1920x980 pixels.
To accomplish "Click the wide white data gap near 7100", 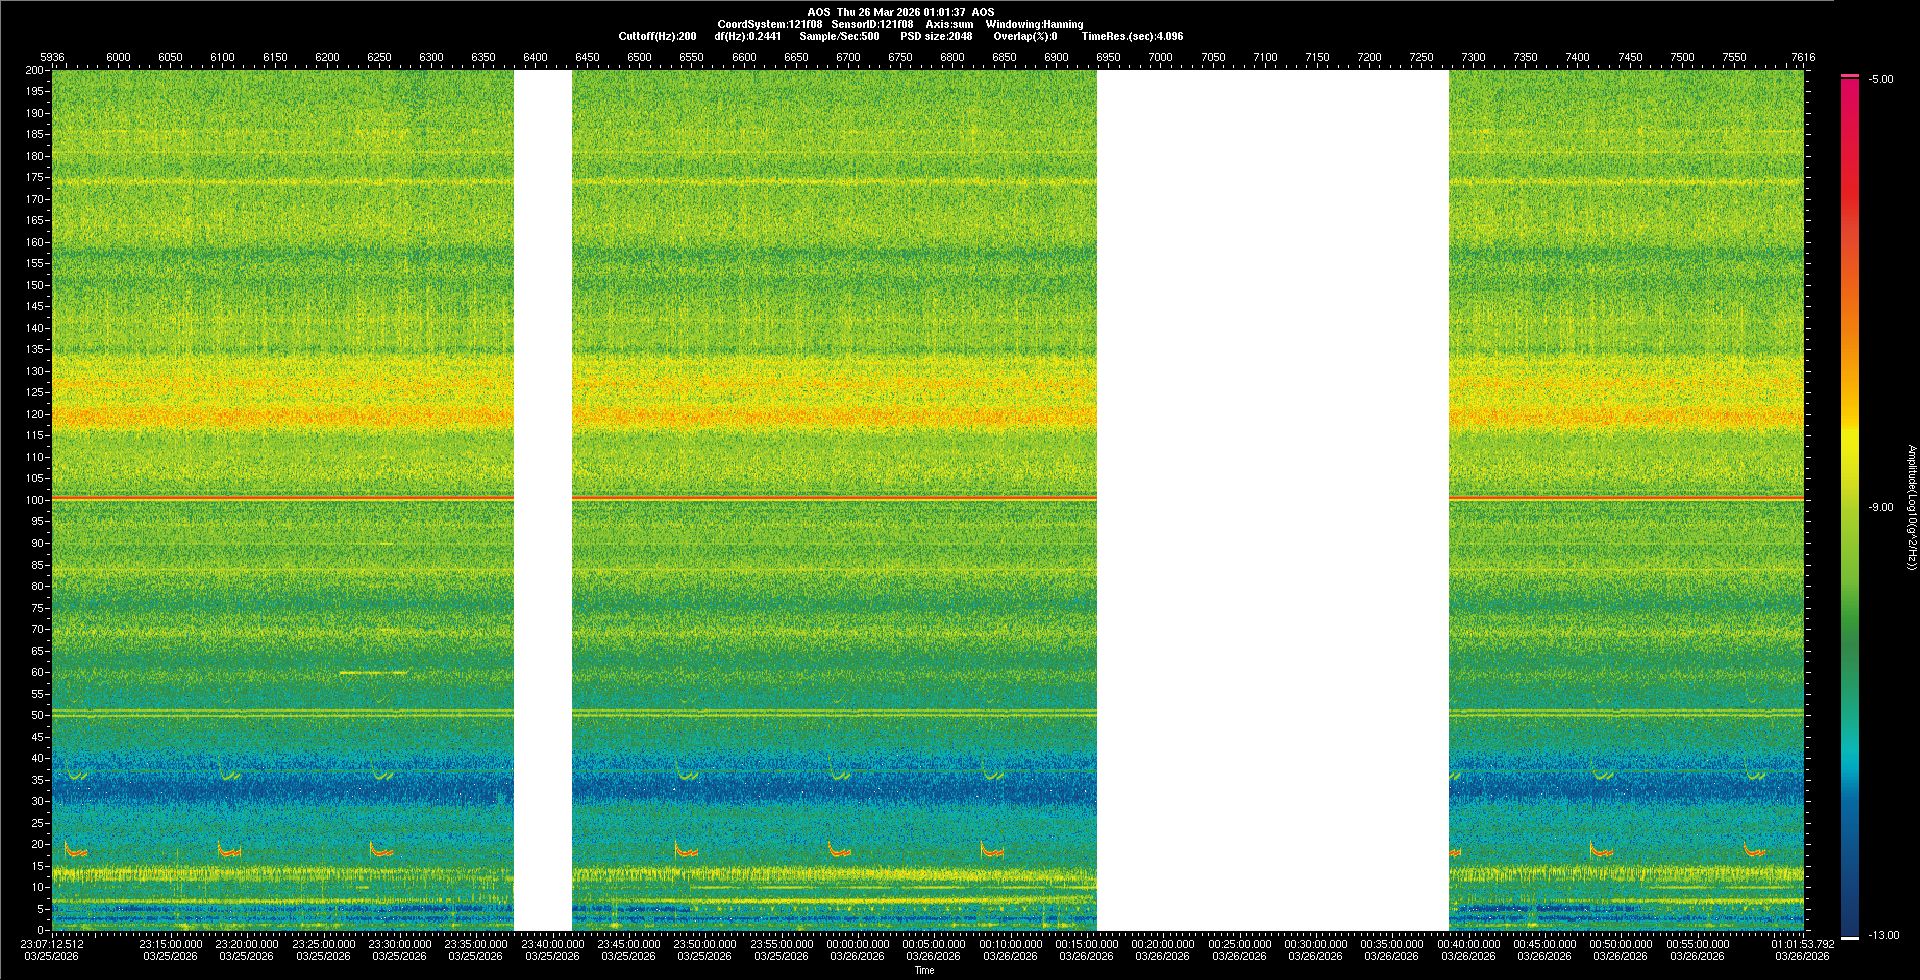I will (x=1272, y=500).
